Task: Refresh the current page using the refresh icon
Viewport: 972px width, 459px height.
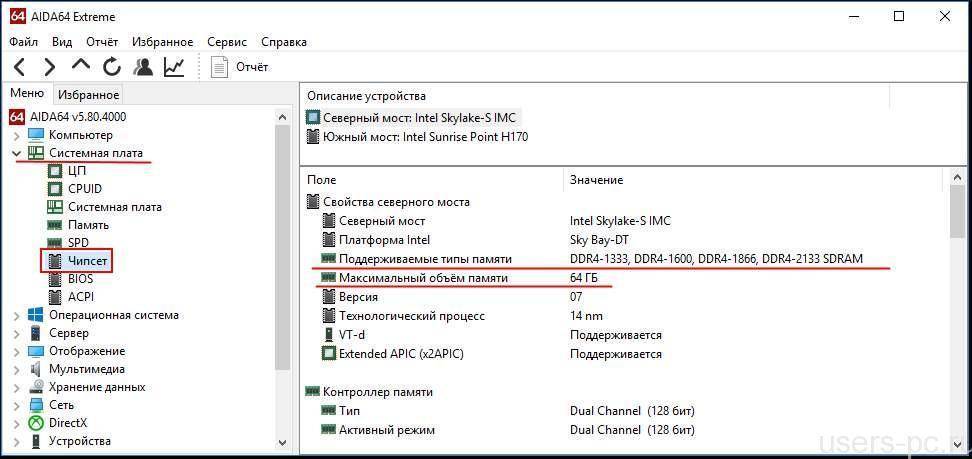Action: (112, 66)
